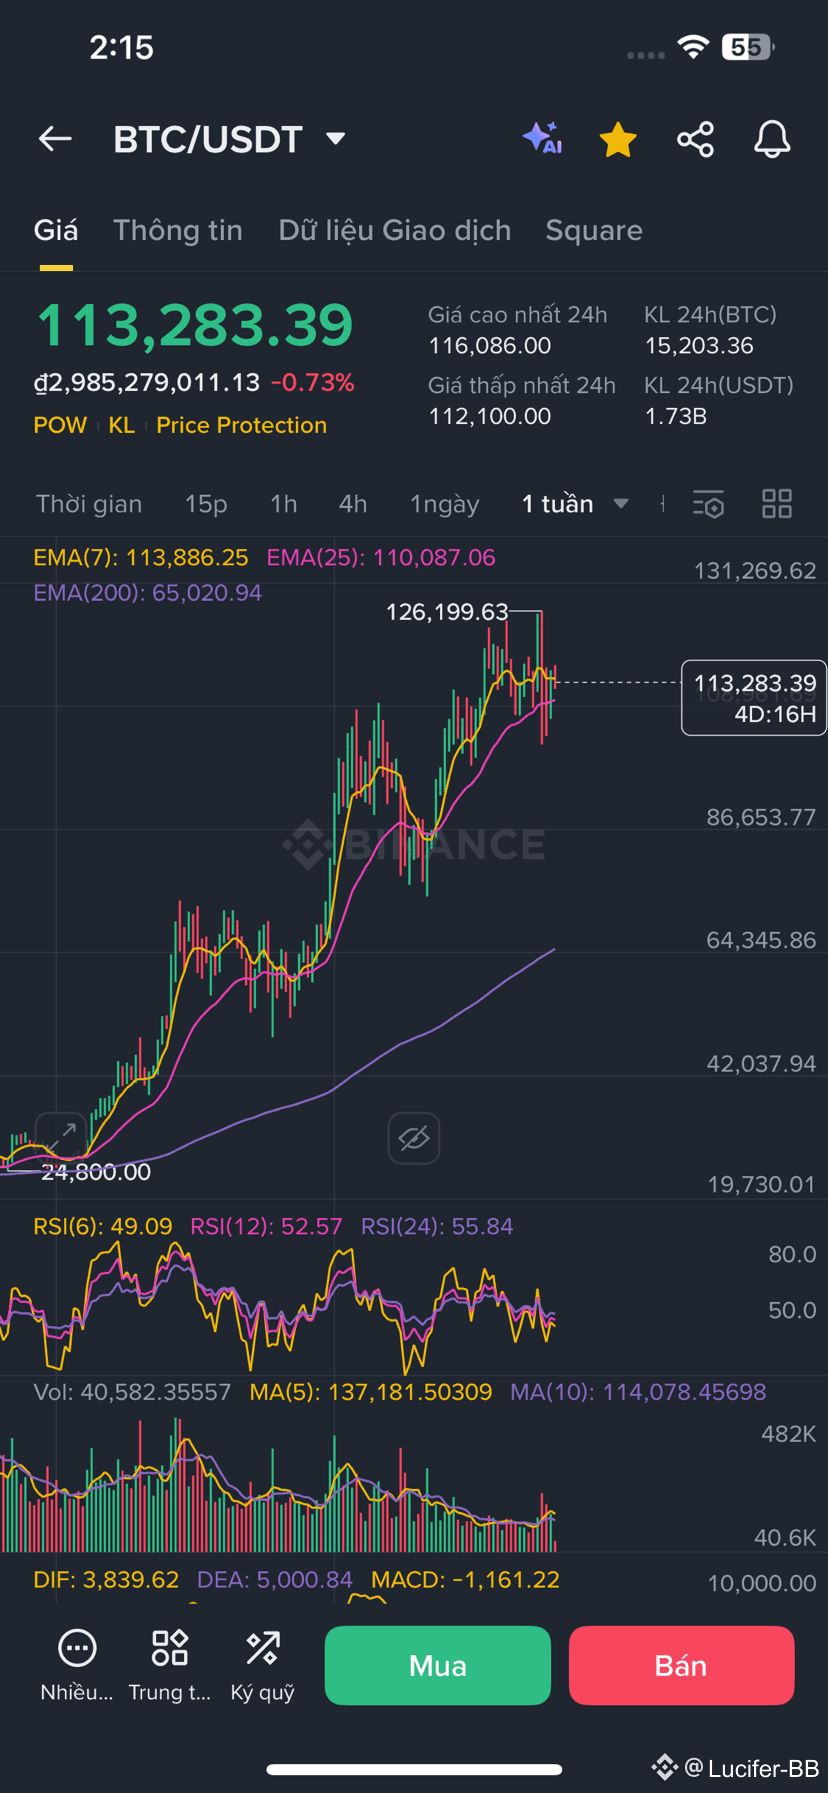Select the 1ngày interval

(445, 504)
